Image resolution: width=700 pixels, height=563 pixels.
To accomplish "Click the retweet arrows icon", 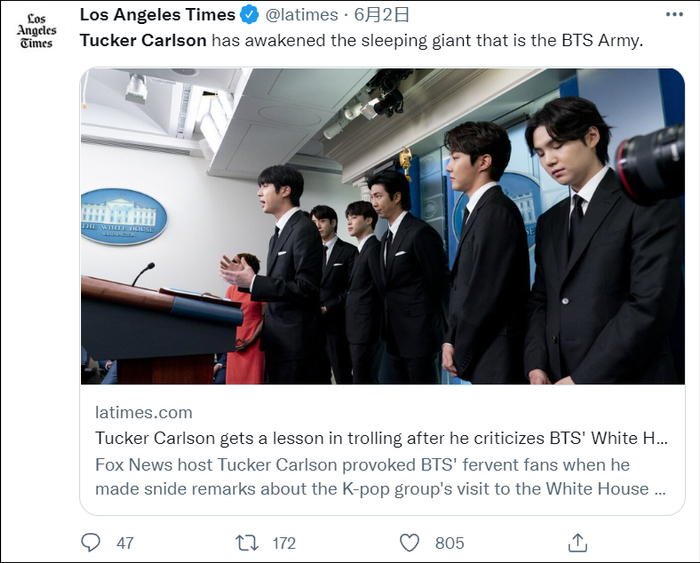I will (246, 542).
